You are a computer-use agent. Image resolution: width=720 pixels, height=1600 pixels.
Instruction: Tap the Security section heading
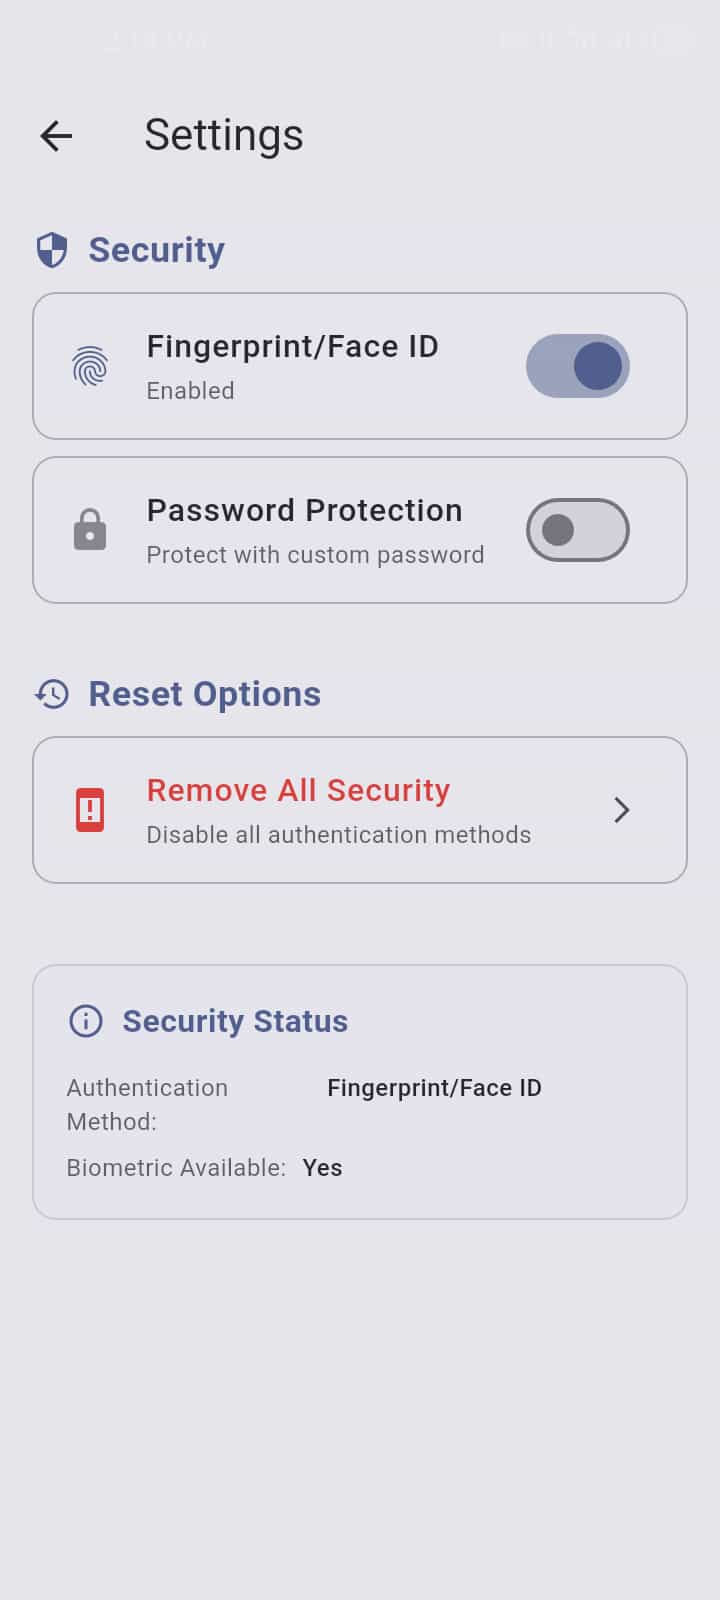click(156, 250)
